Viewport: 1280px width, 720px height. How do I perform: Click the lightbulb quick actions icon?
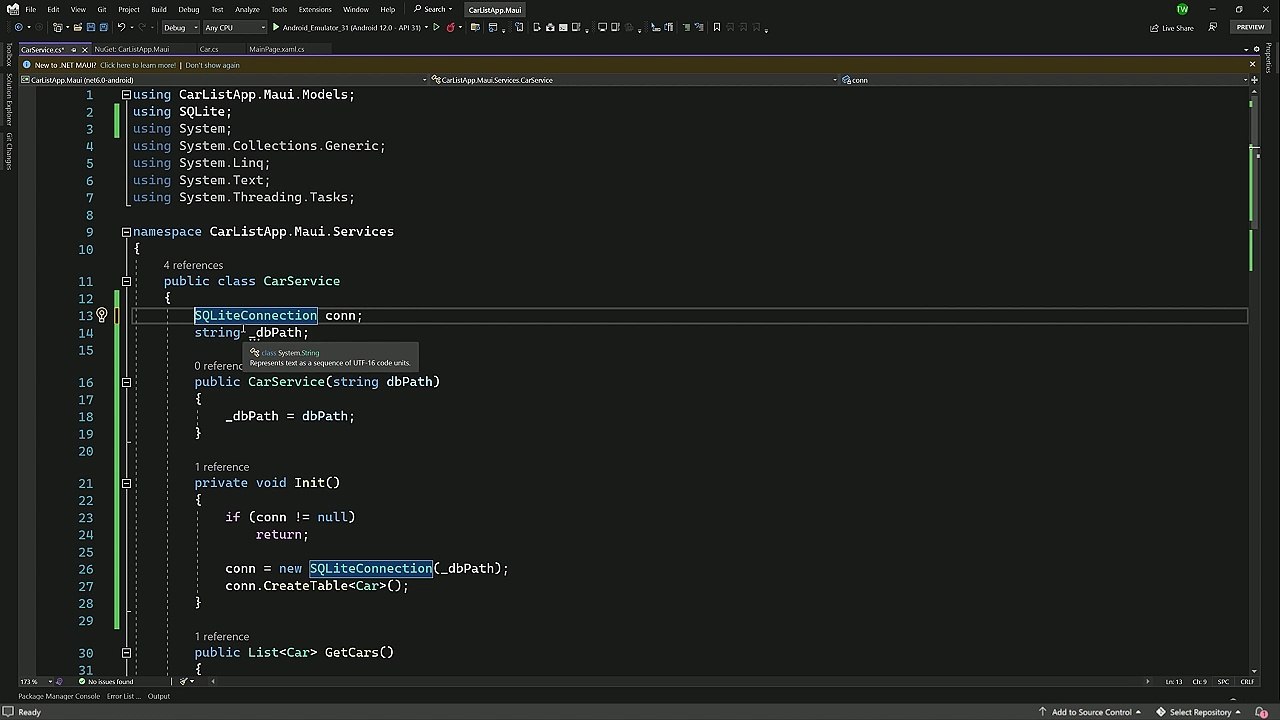point(101,315)
